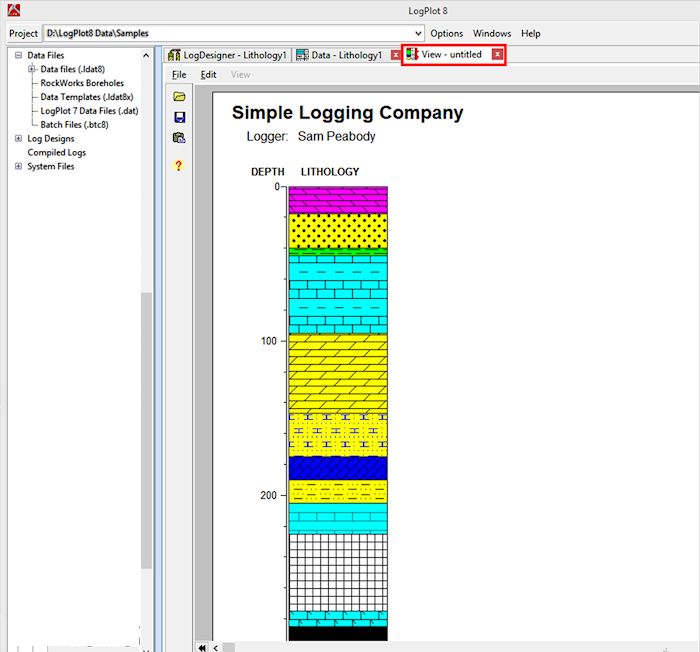Screen dimensions: 700x652
Task: Switch to LogDesigner - Lithology1 tab
Action: click(x=227, y=55)
